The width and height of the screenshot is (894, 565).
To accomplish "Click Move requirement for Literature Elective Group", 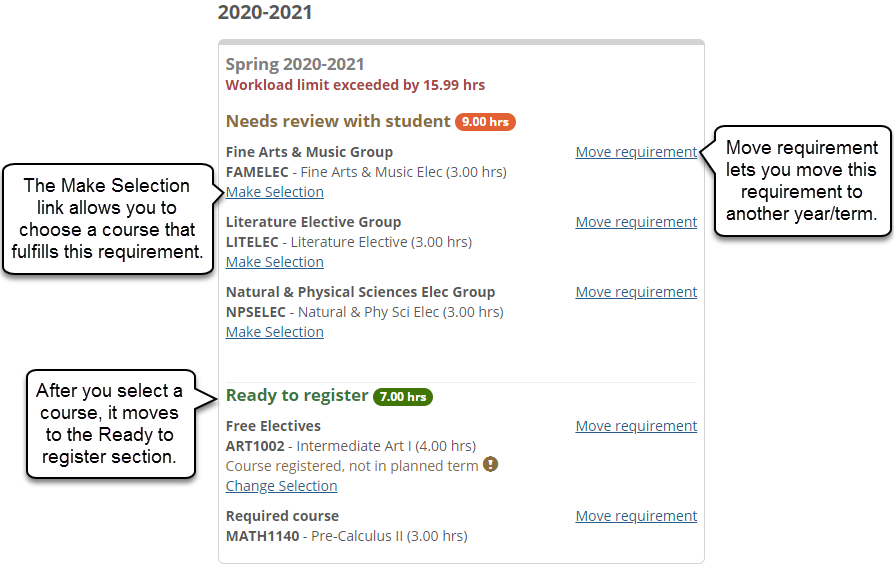I will click(x=636, y=222).
